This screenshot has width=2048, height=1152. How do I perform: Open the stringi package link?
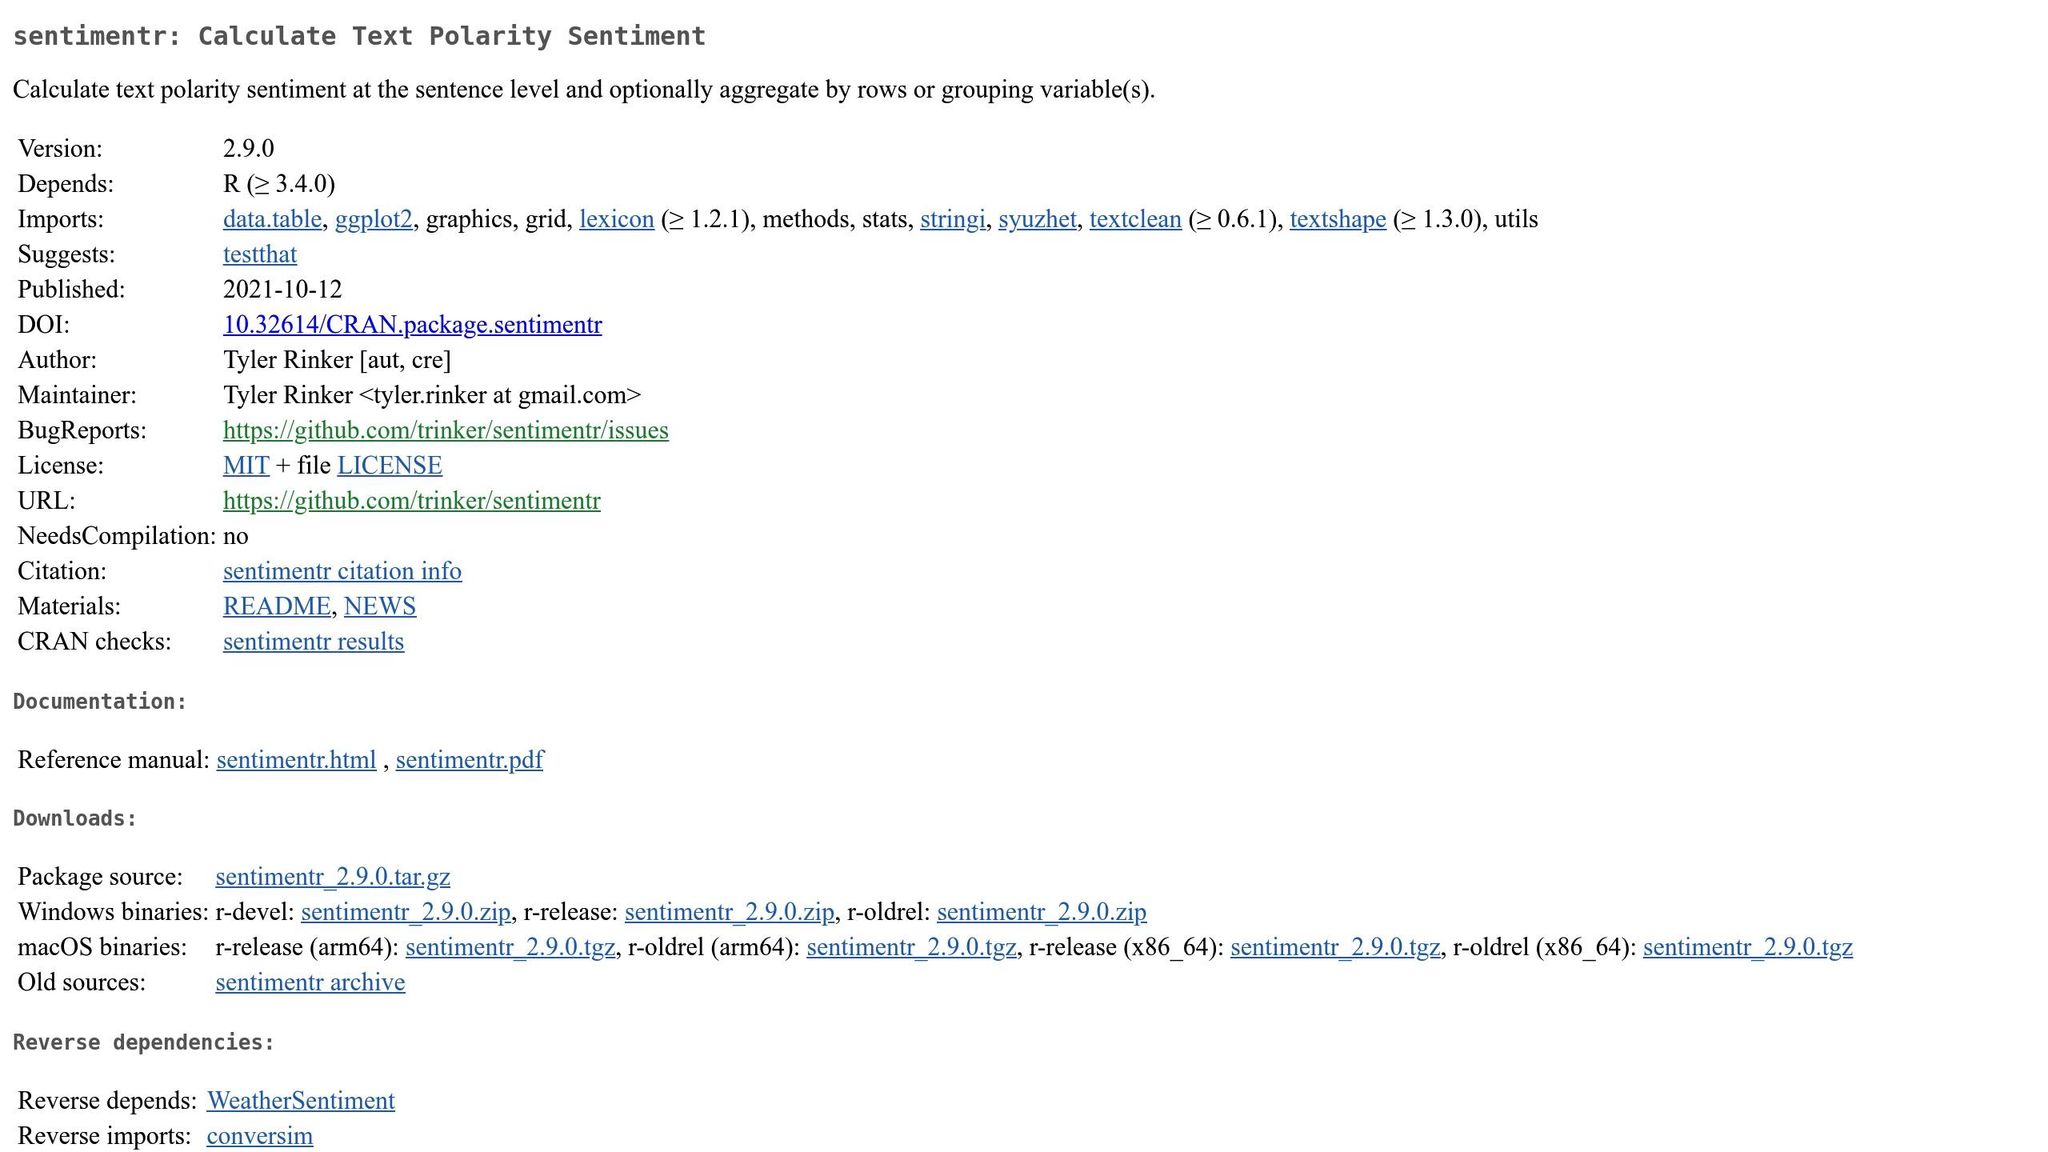pyautogui.click(x=952, y=219)
